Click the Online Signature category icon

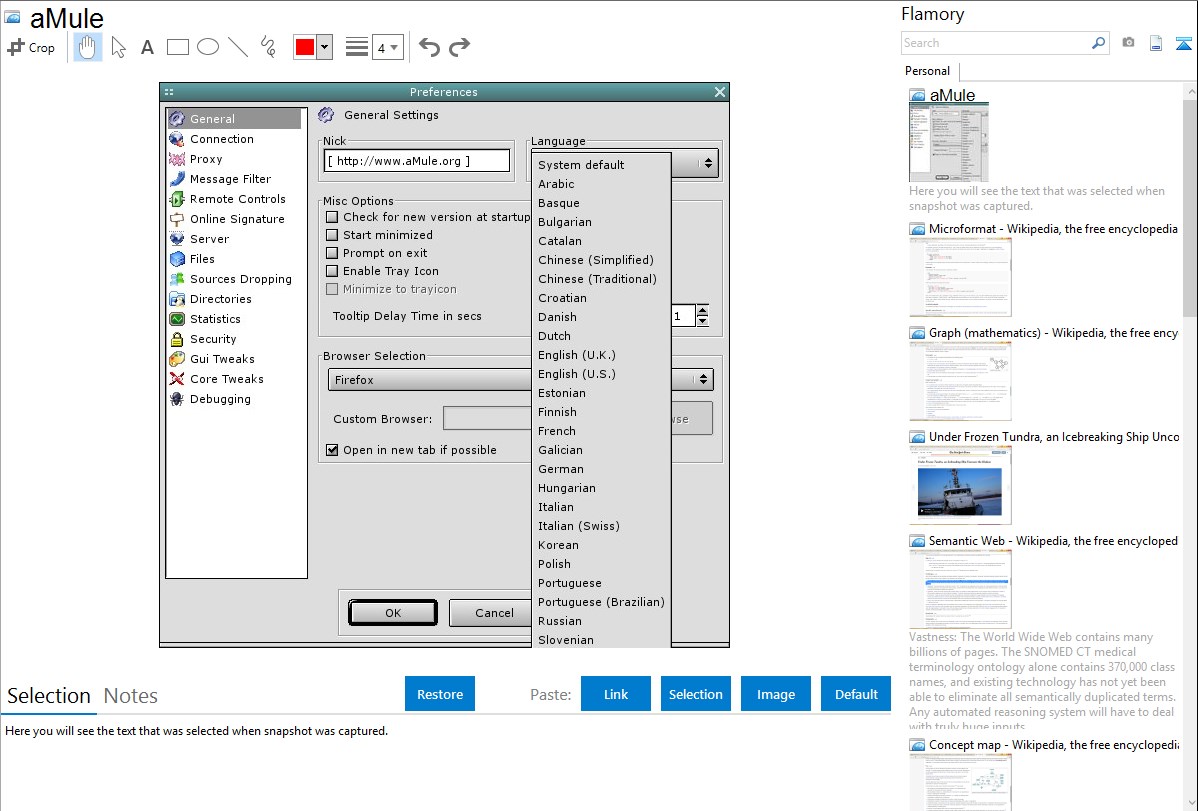[x=176, y=219]
